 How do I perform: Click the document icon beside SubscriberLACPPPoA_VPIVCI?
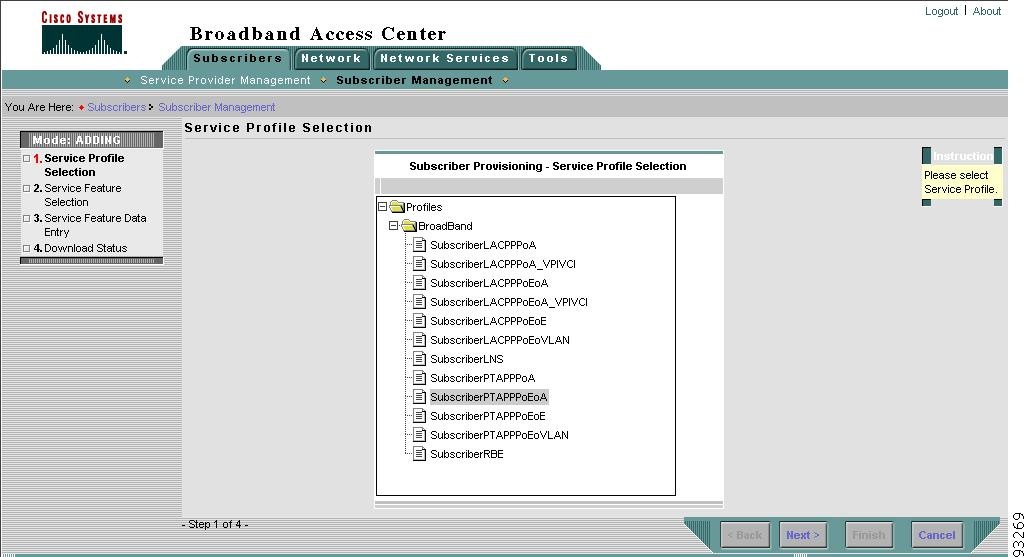(x=420, y=264)
